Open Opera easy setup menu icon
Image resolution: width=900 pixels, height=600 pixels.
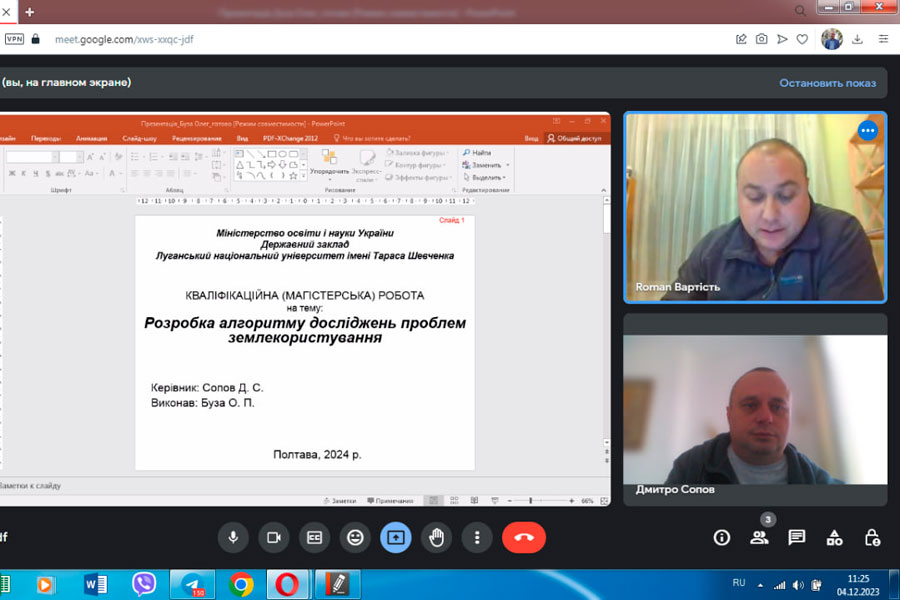click(x=883, y=39)
